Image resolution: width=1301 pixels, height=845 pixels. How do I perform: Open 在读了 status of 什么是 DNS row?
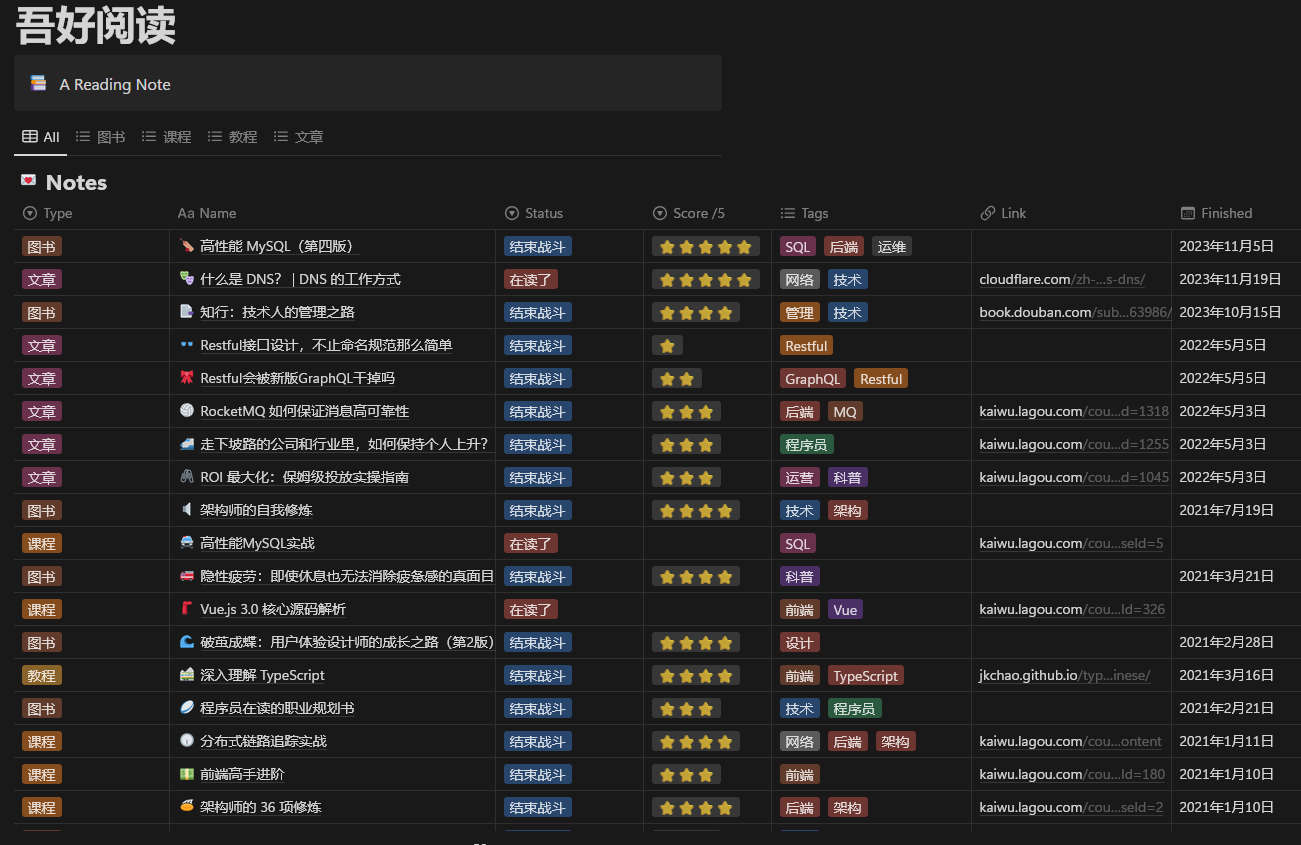coord(531,279)
